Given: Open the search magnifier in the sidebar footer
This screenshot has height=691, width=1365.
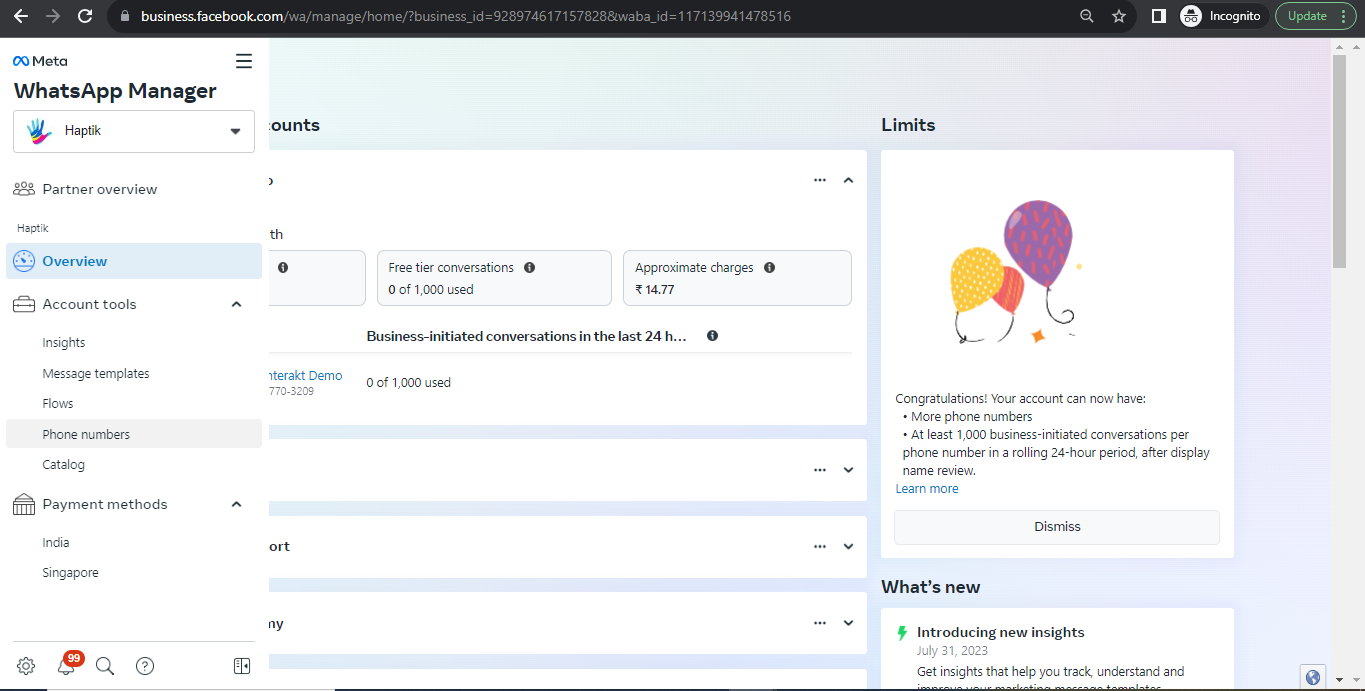Looking at the screenshot, I should click(105, 666).
